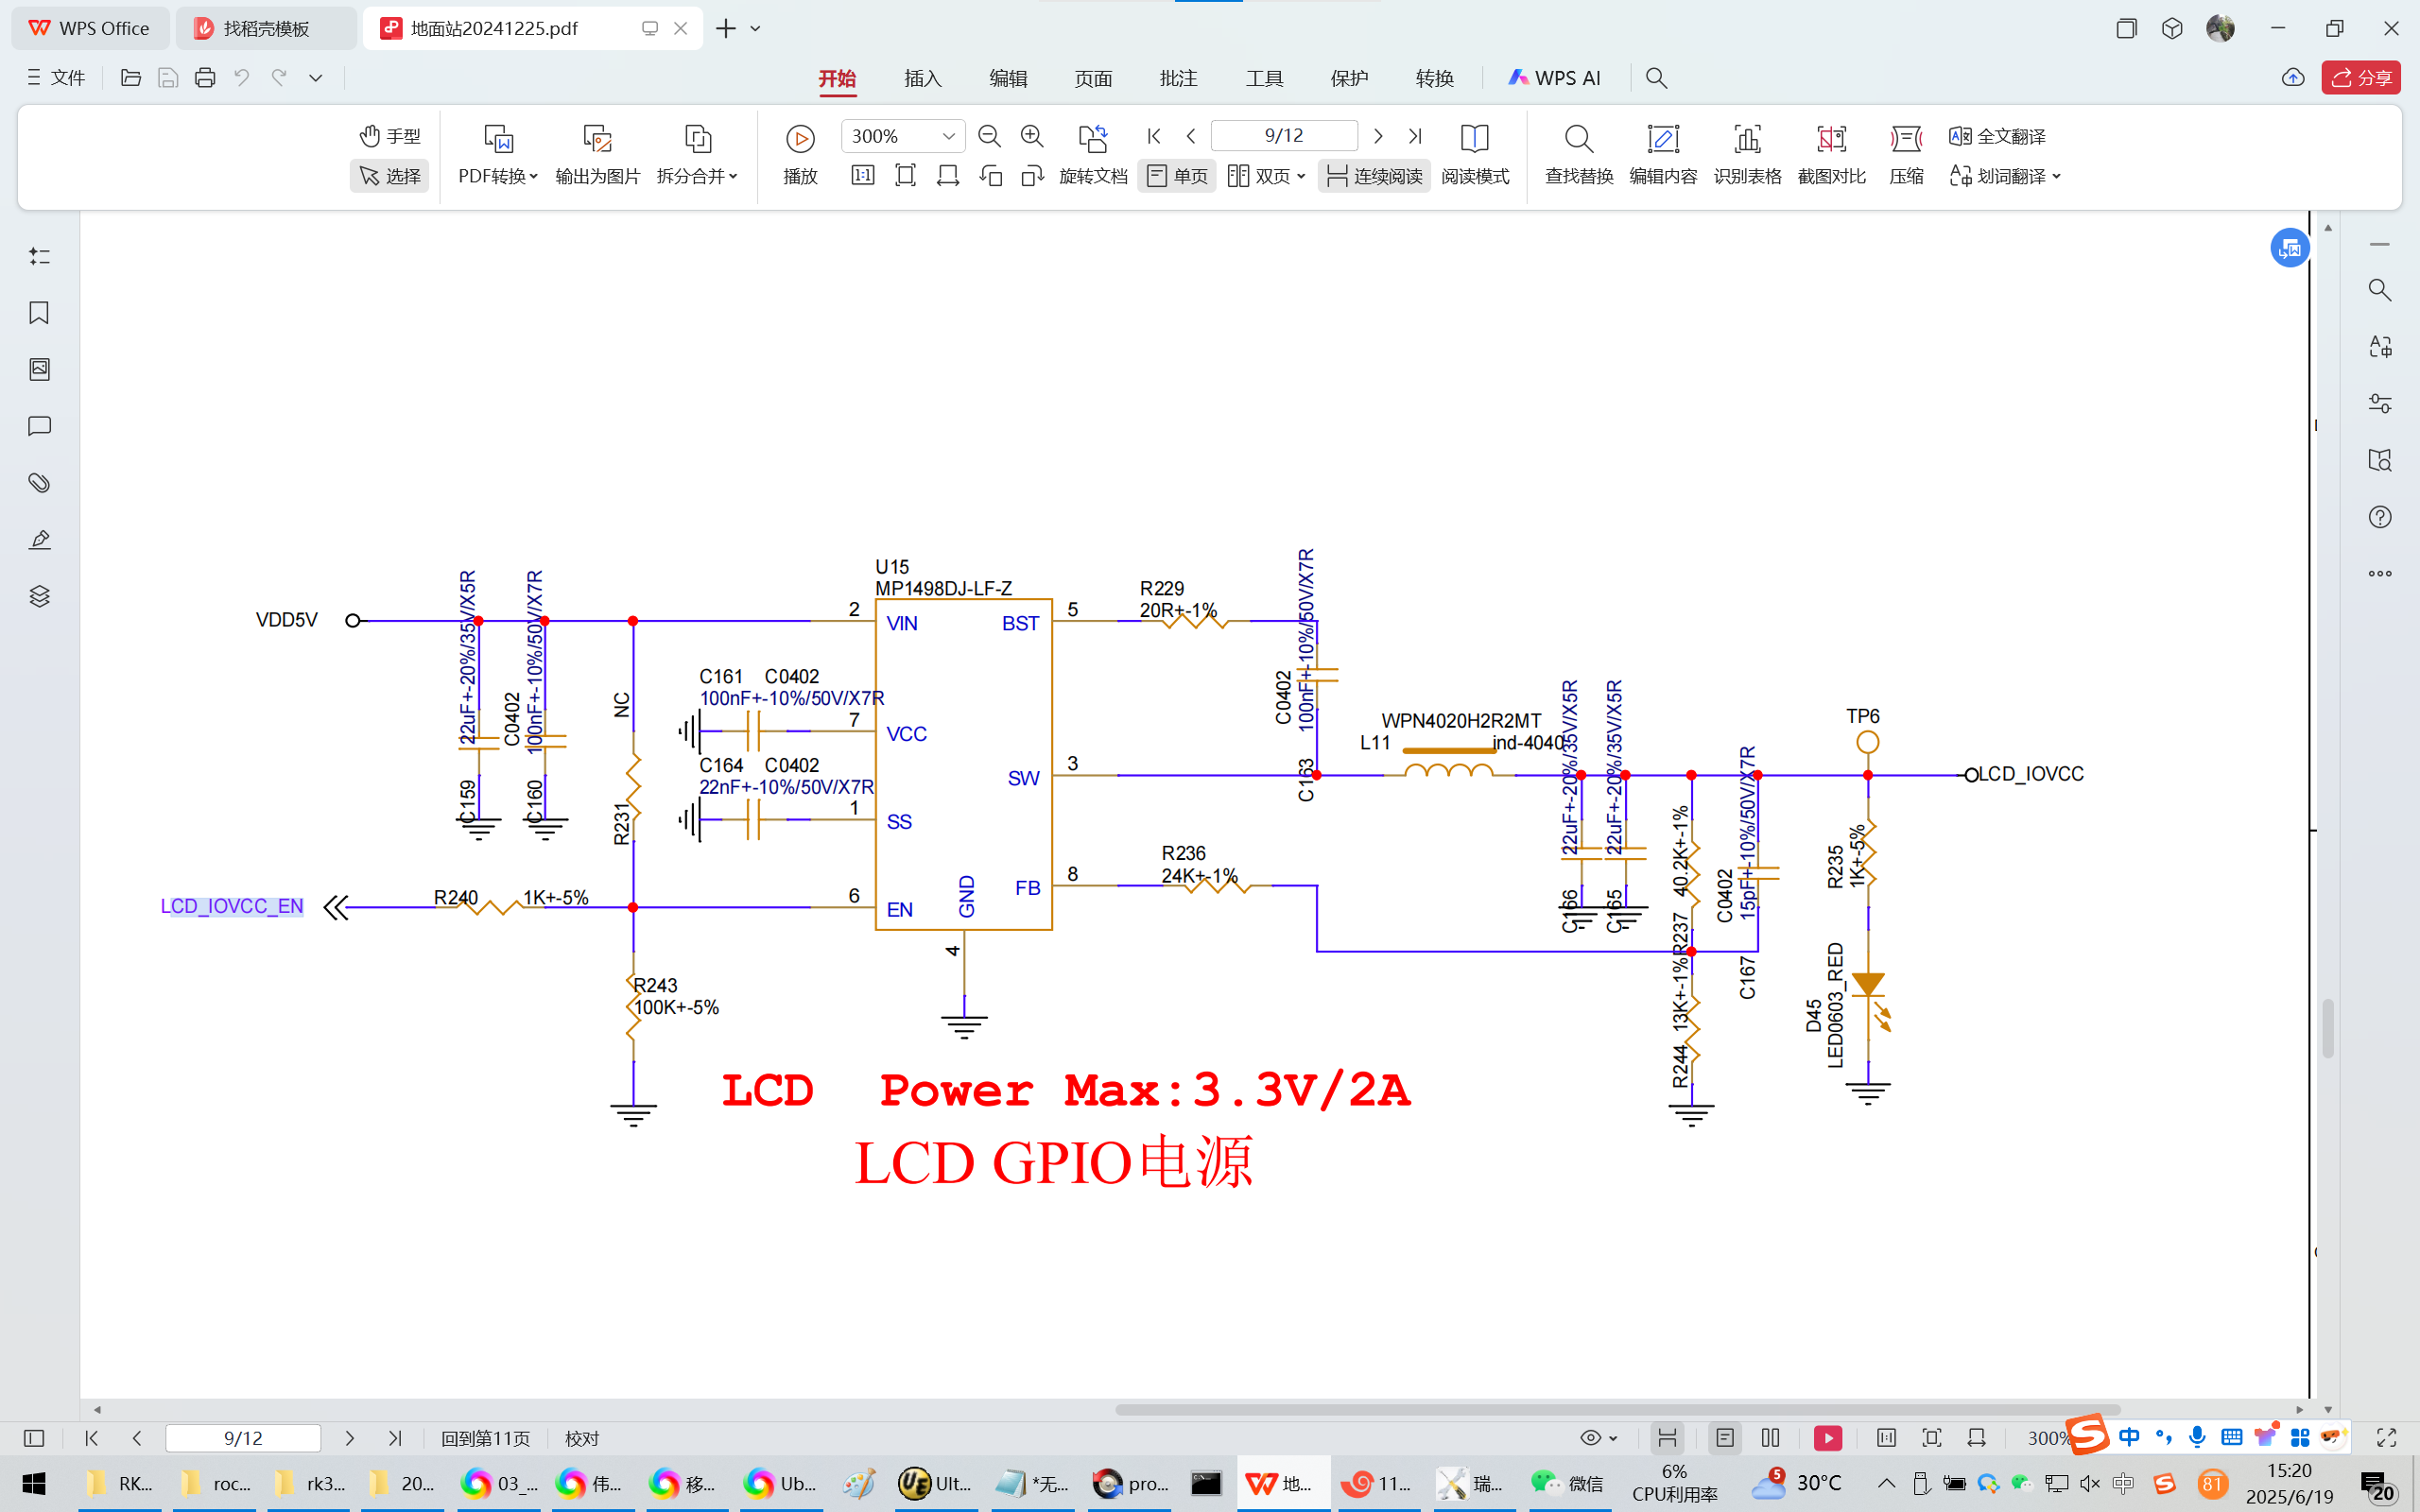
Task: Switch to 开始 ribbon tab
Action: click(x=837, y=78)
